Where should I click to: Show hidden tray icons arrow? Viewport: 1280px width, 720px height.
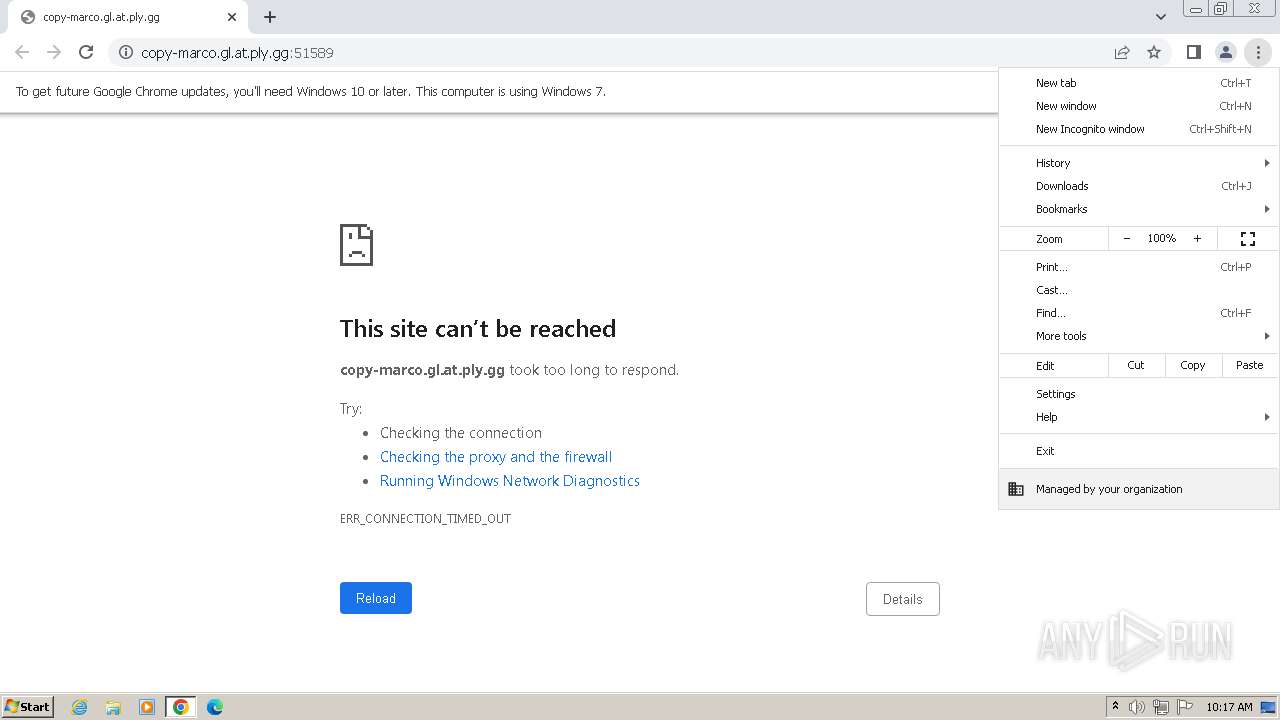pos(1115,707)
